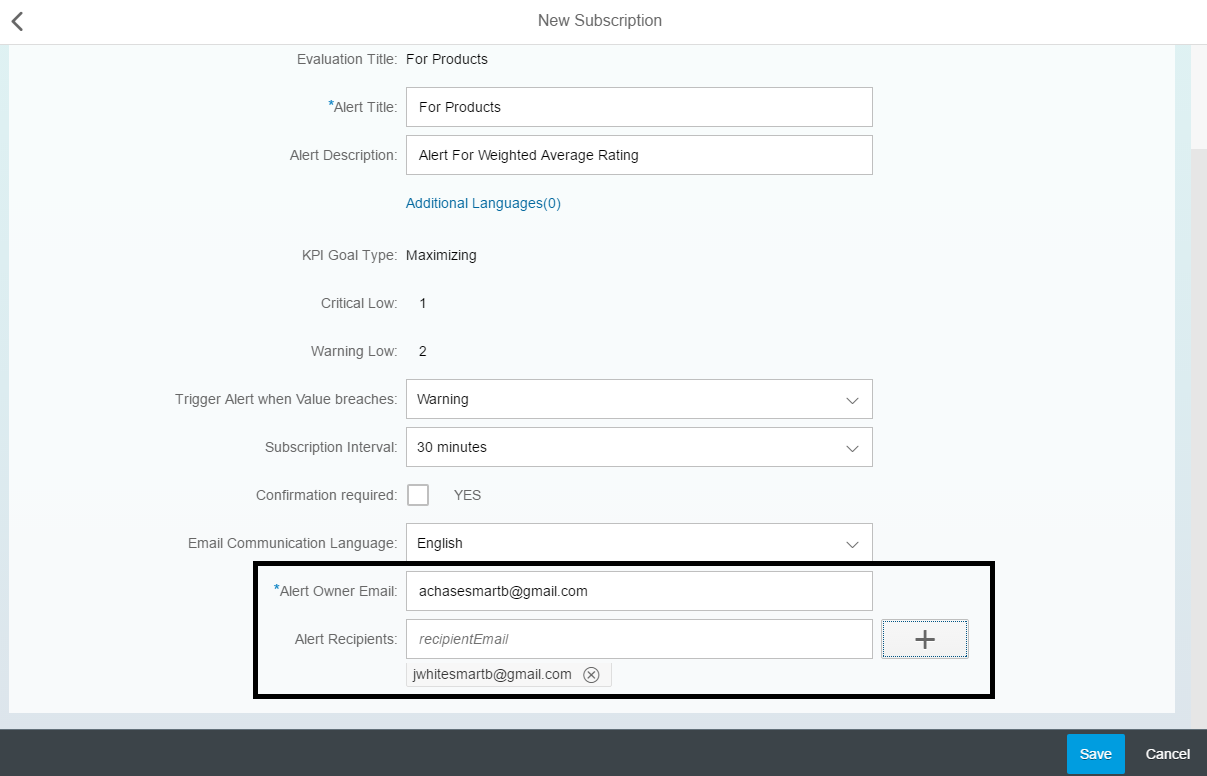1207x776 pixels.
Task: Focus the Alert Title input field
Action: 639,107
